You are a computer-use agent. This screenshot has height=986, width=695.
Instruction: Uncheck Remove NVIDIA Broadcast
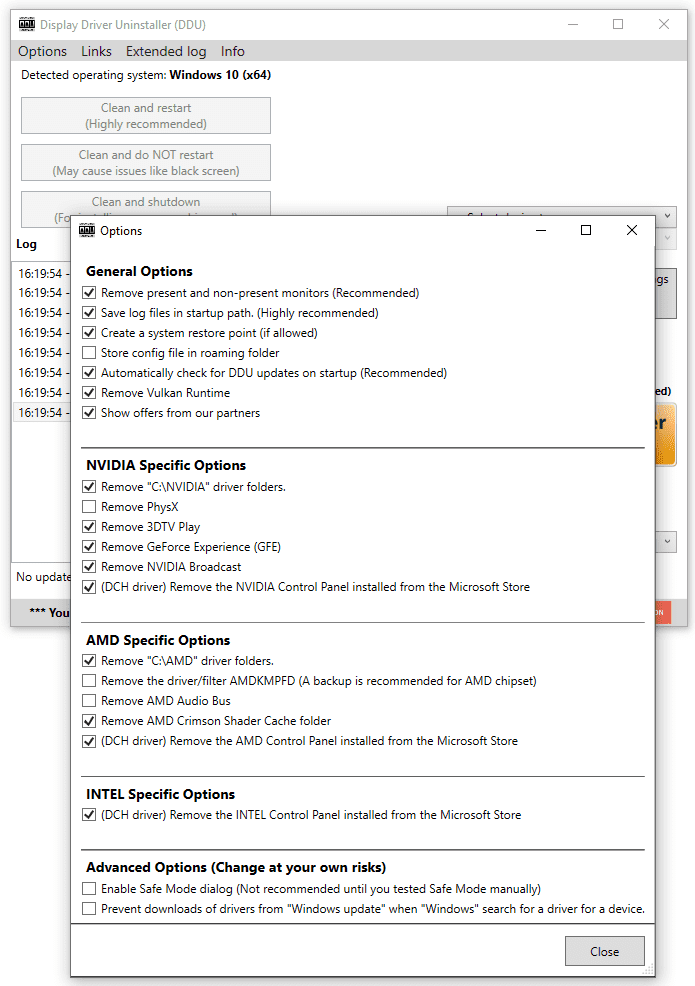(89, 567)
